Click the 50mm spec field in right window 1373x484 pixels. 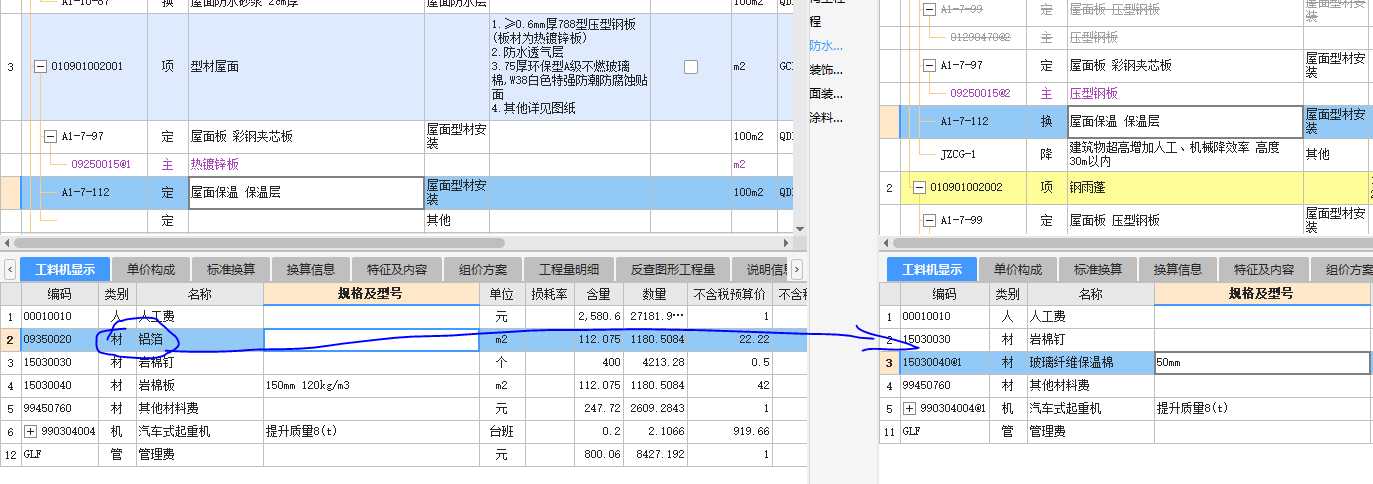pos(1261,363)
